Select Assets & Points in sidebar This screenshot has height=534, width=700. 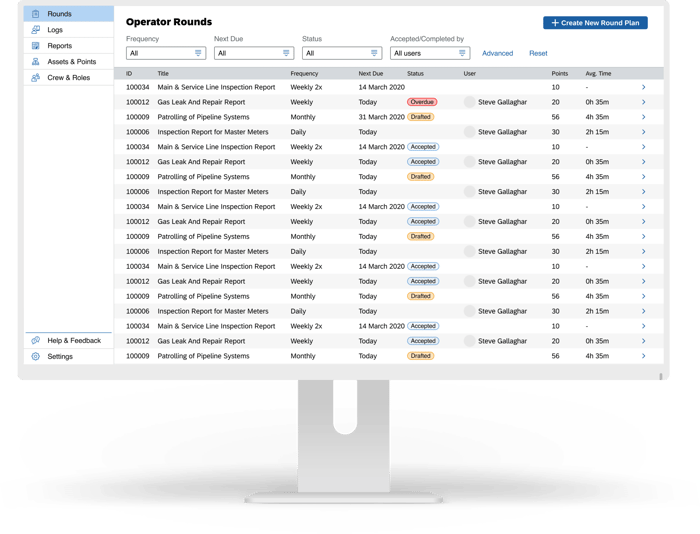coord(69,62)
